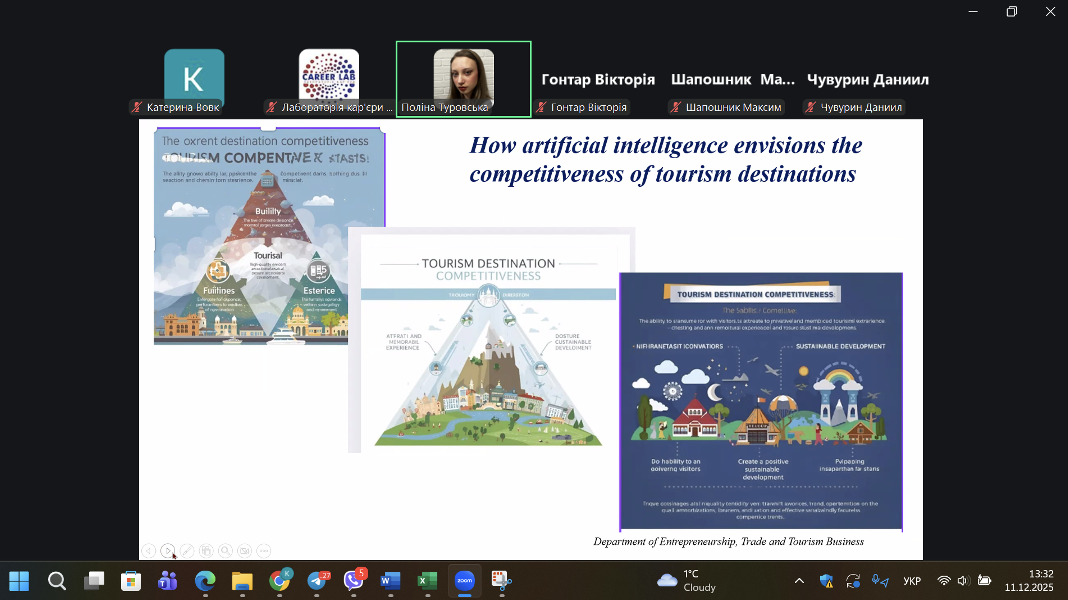Viewport: 1068px width, 600px height.
Task: Open the slideshow pen tools icon
Action: pos(187,550)
